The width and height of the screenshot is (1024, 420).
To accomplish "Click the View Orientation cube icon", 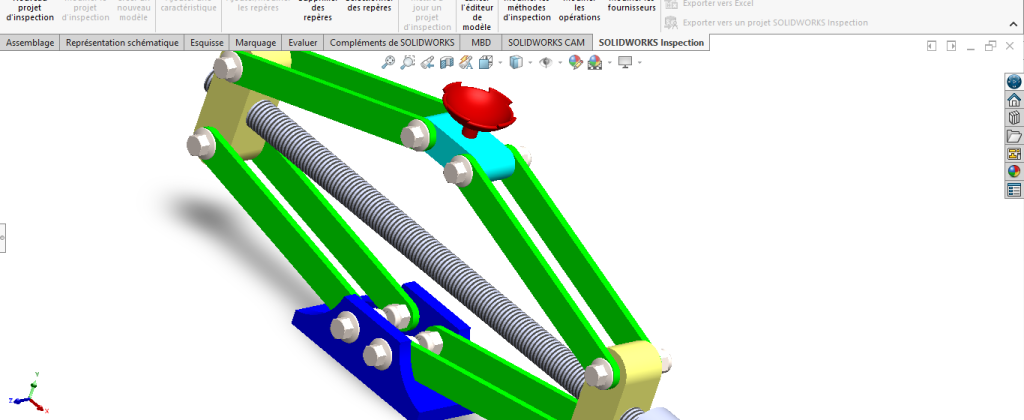I will tap(485, 62).
